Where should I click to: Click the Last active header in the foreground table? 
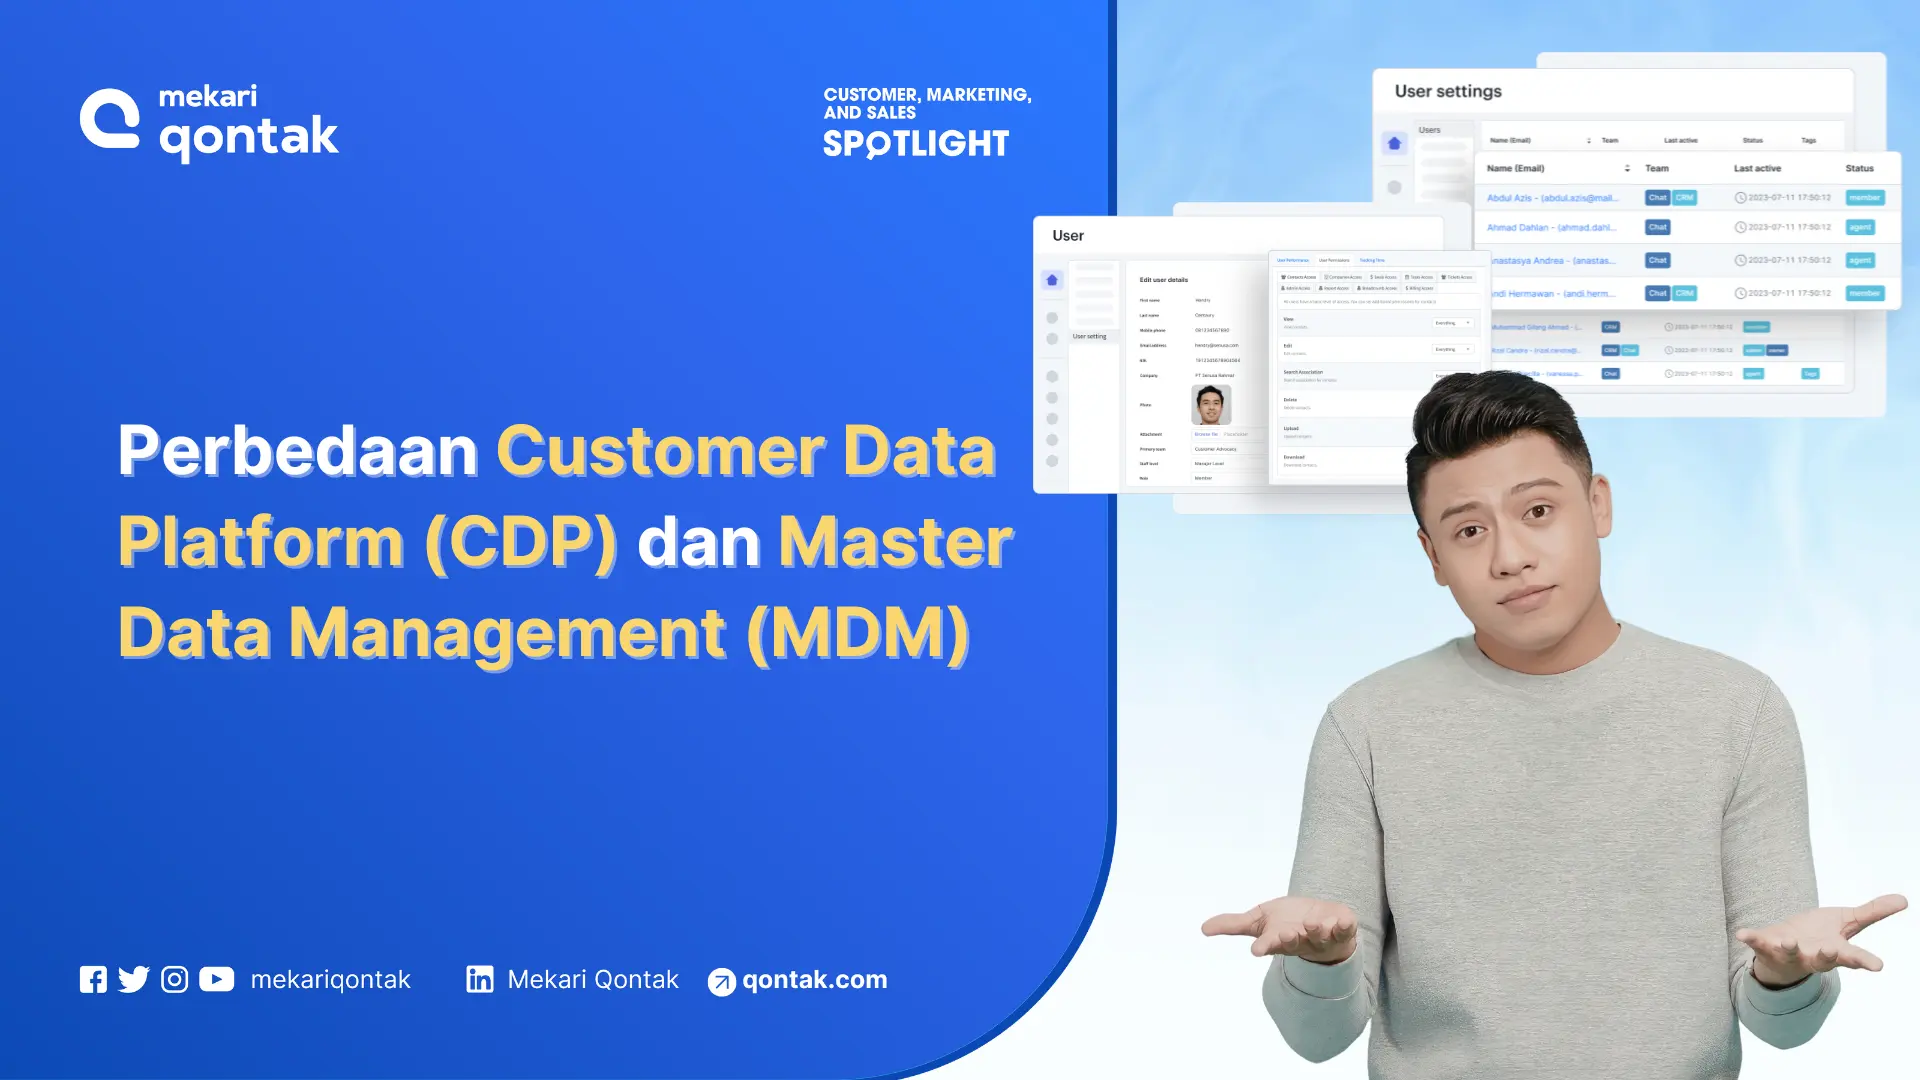[1757, 168]
